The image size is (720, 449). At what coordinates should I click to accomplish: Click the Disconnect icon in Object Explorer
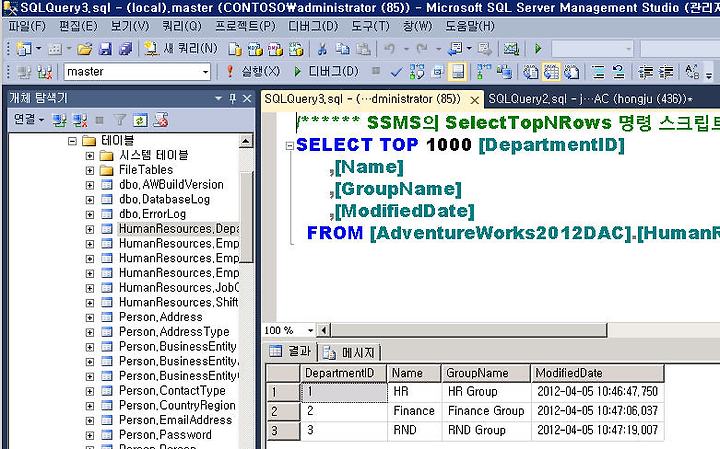[79, 120]
